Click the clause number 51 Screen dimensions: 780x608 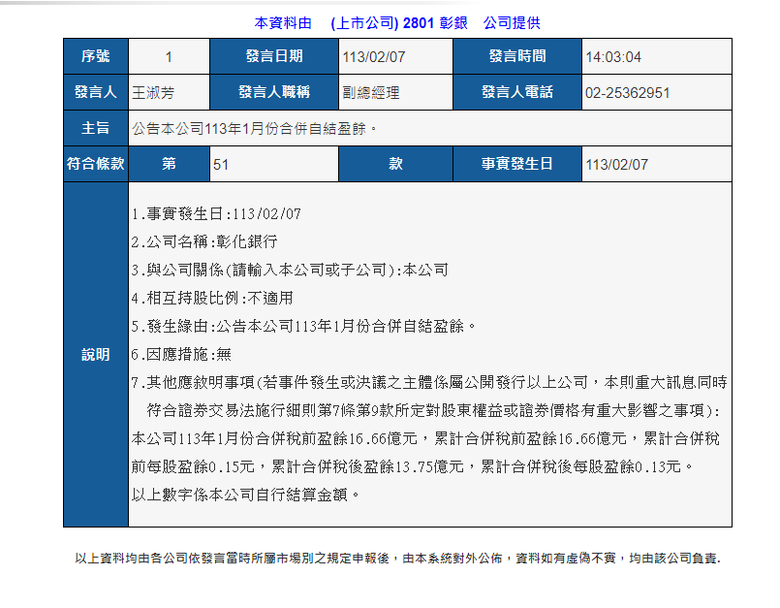point(221,164)
